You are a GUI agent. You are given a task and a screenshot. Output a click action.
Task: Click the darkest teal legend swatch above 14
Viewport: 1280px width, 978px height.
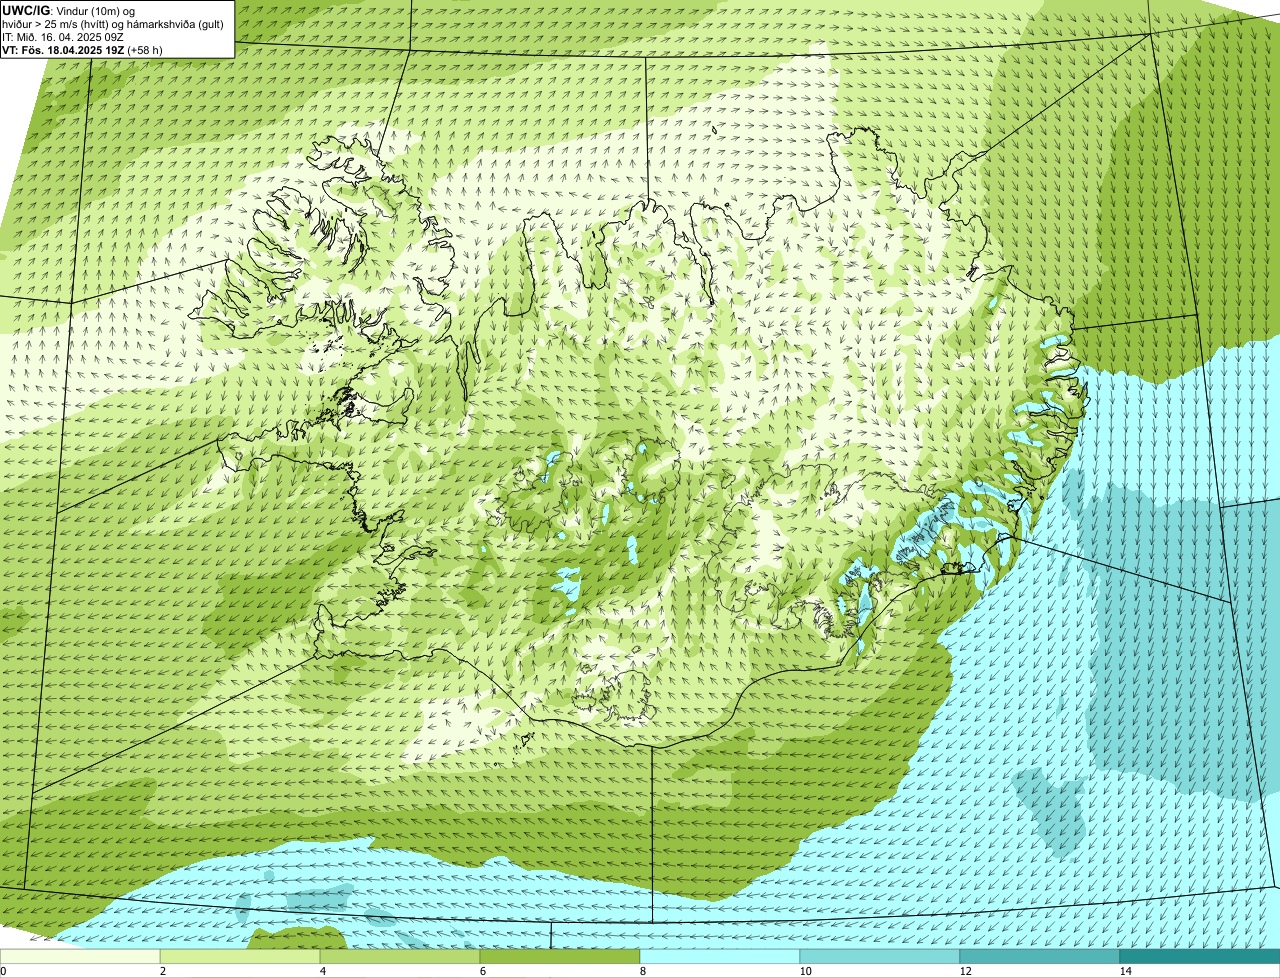[x=1200, y=956]
